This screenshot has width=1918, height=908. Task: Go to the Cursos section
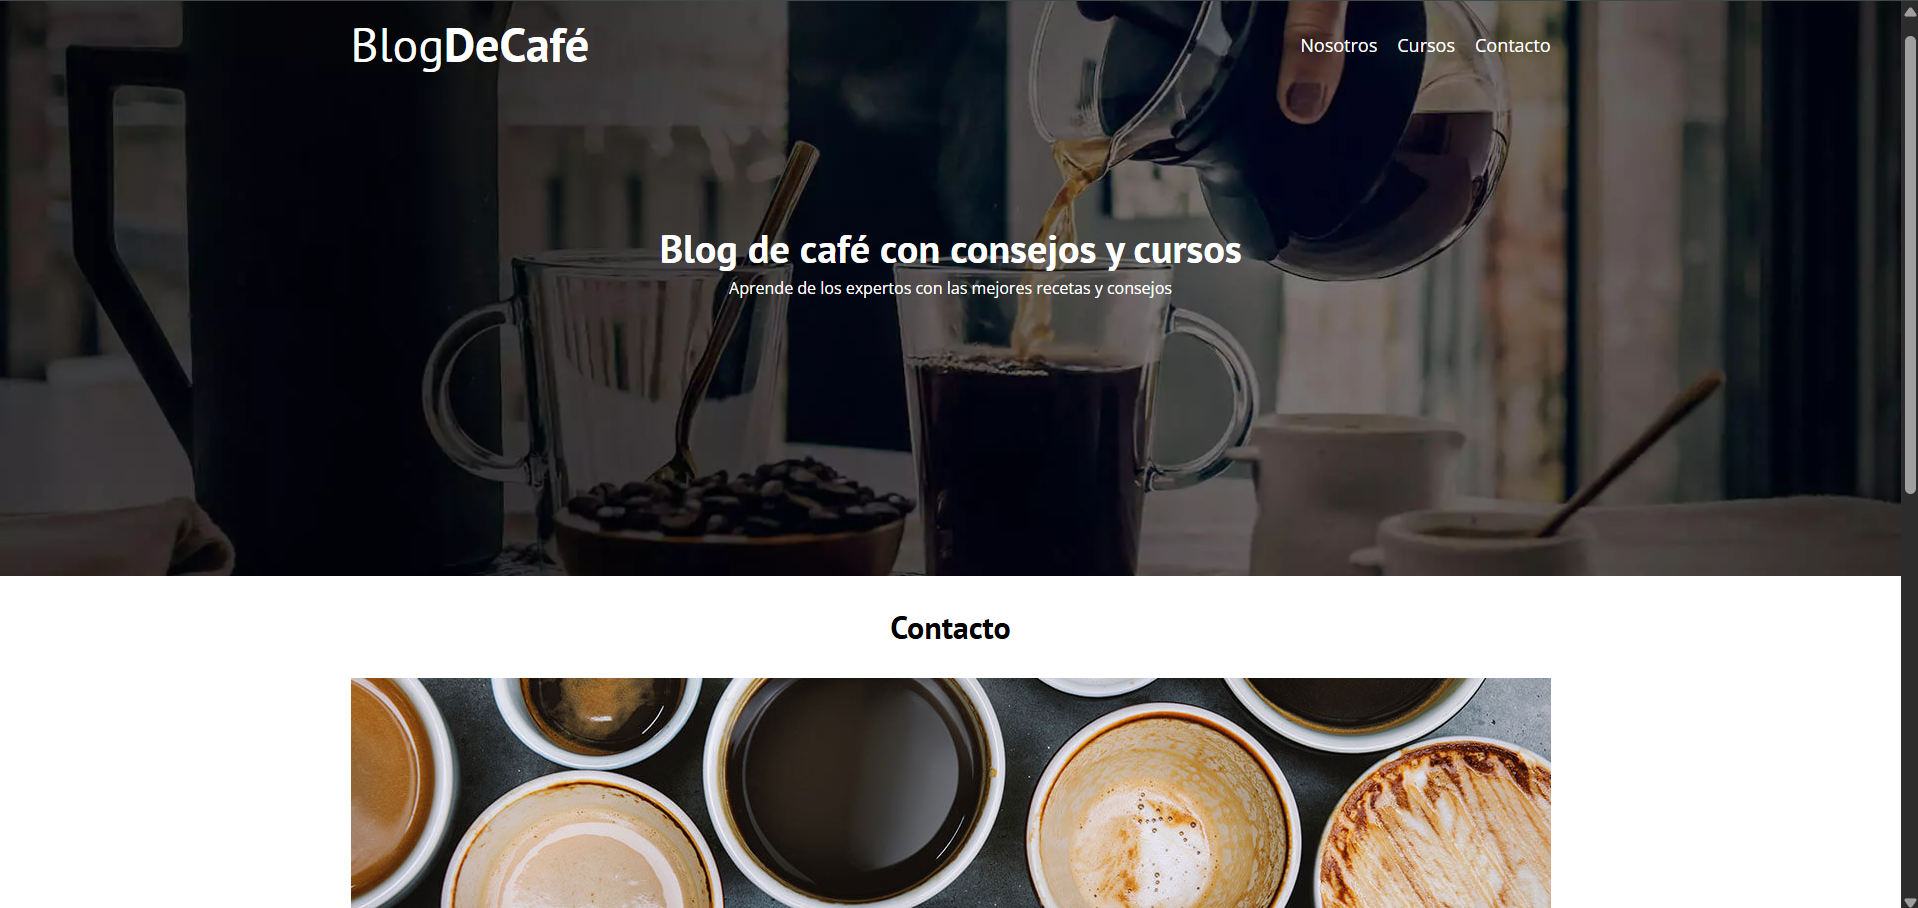tap(1425, 46)
